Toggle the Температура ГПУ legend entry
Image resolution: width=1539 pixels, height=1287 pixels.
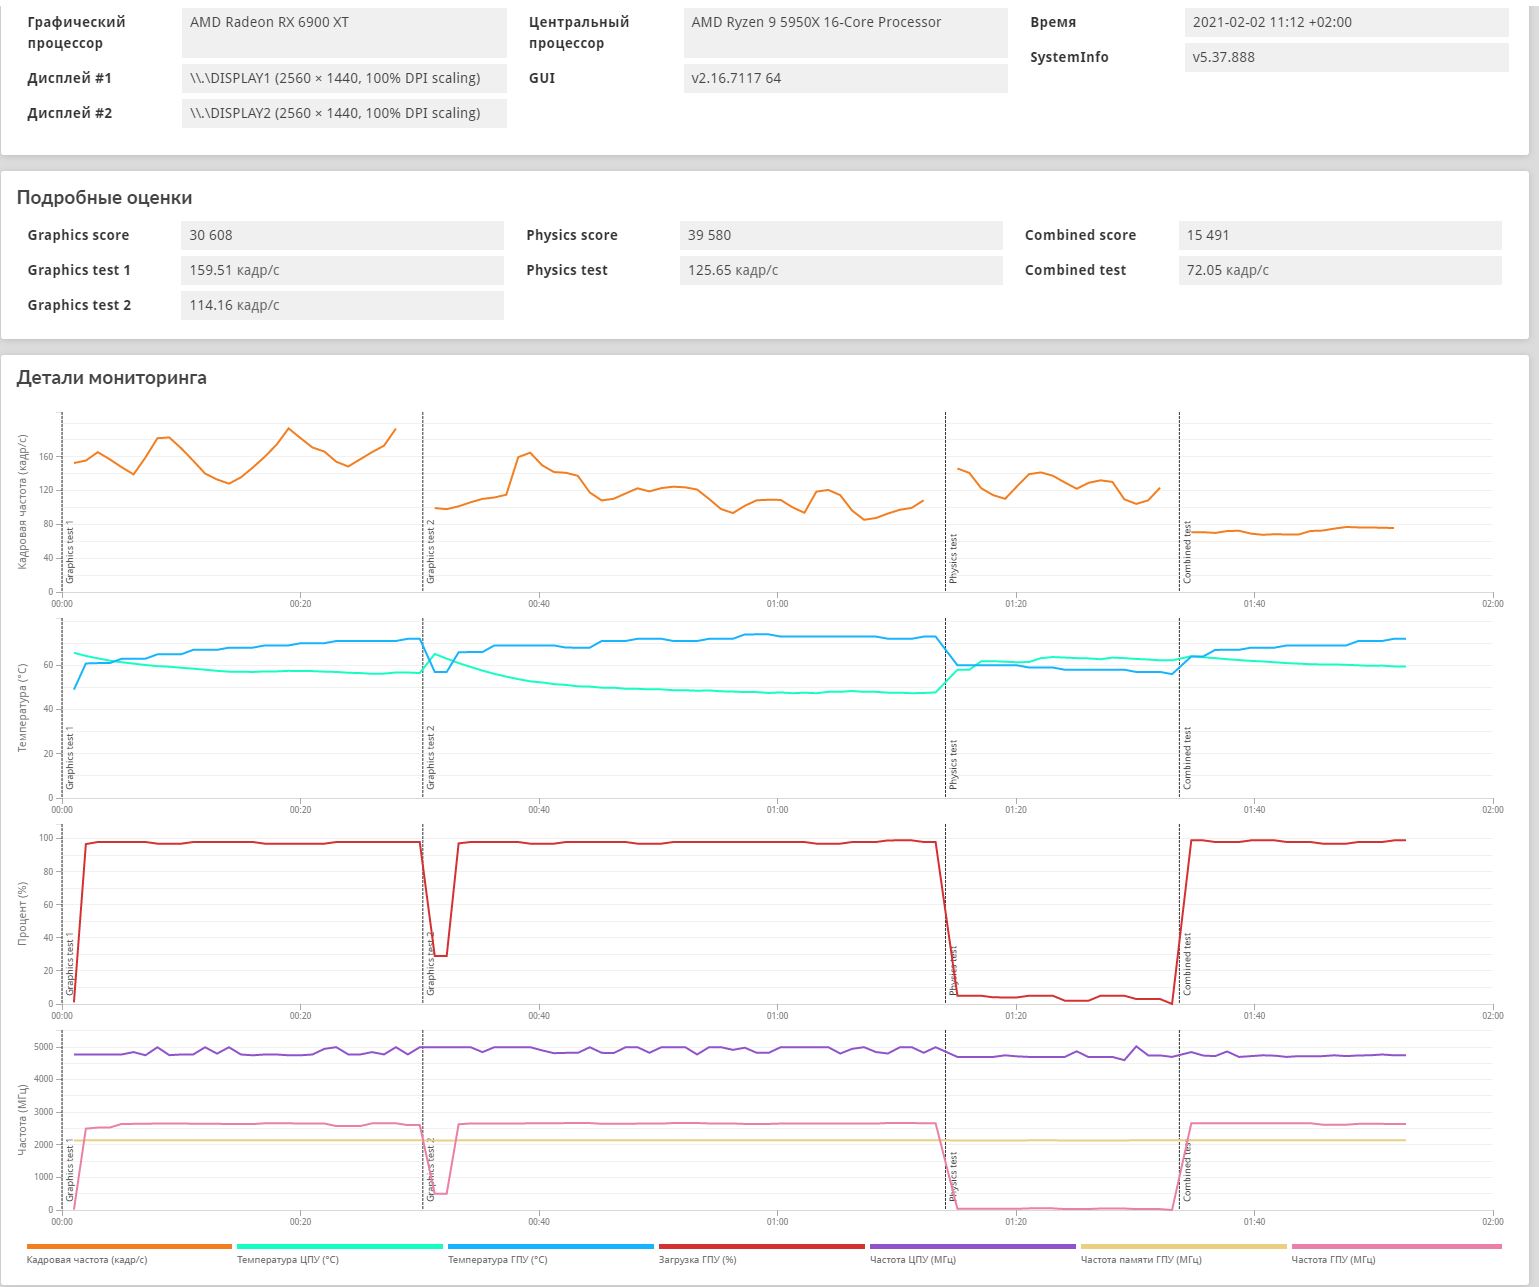pos(497,1260)
